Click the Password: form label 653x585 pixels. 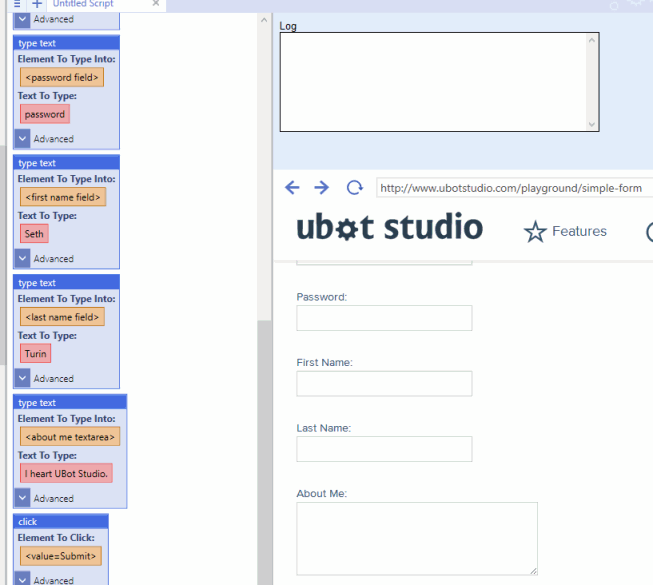tap(322, 297)
